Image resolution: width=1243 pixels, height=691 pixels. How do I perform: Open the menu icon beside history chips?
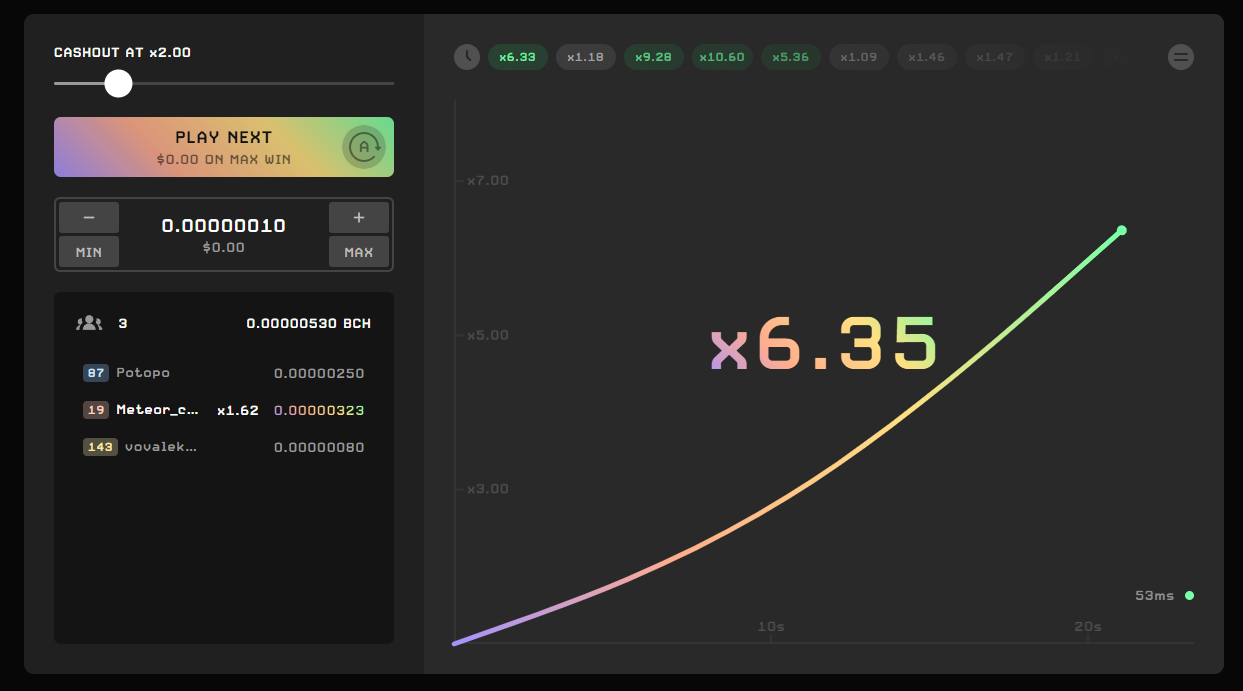coord(1181,57)
